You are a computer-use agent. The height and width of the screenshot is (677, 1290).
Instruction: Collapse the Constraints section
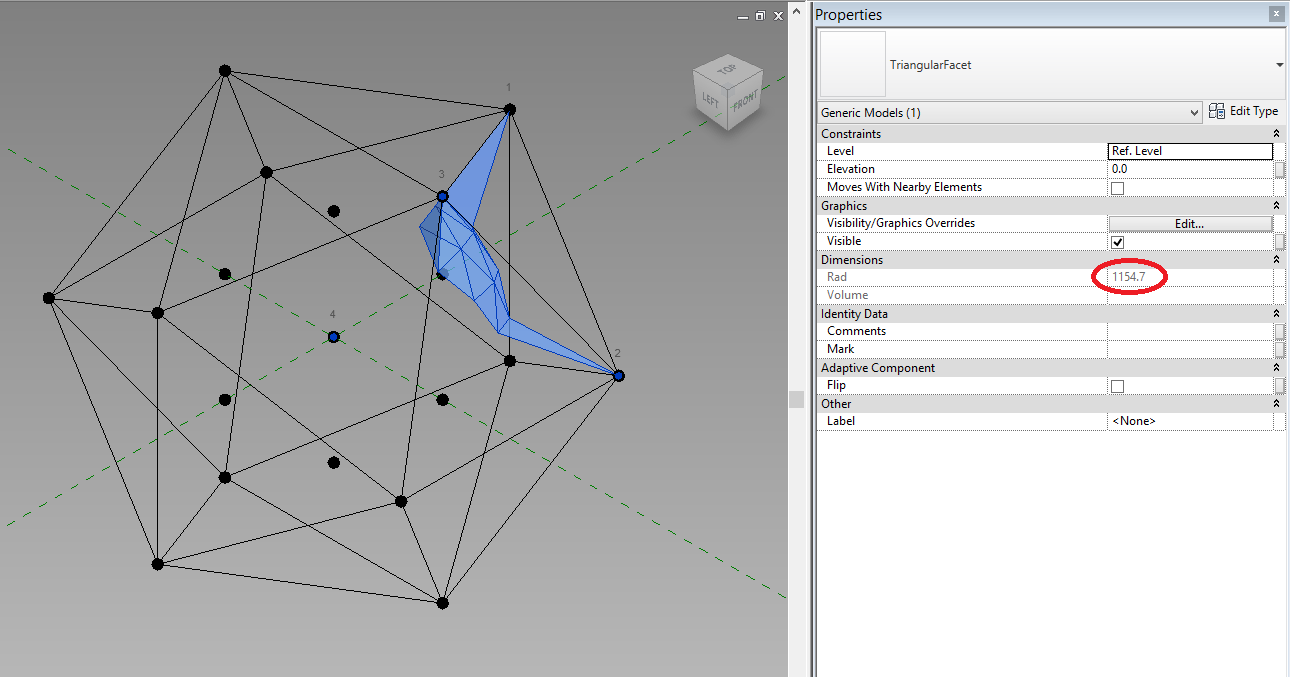coord(1276,133)
